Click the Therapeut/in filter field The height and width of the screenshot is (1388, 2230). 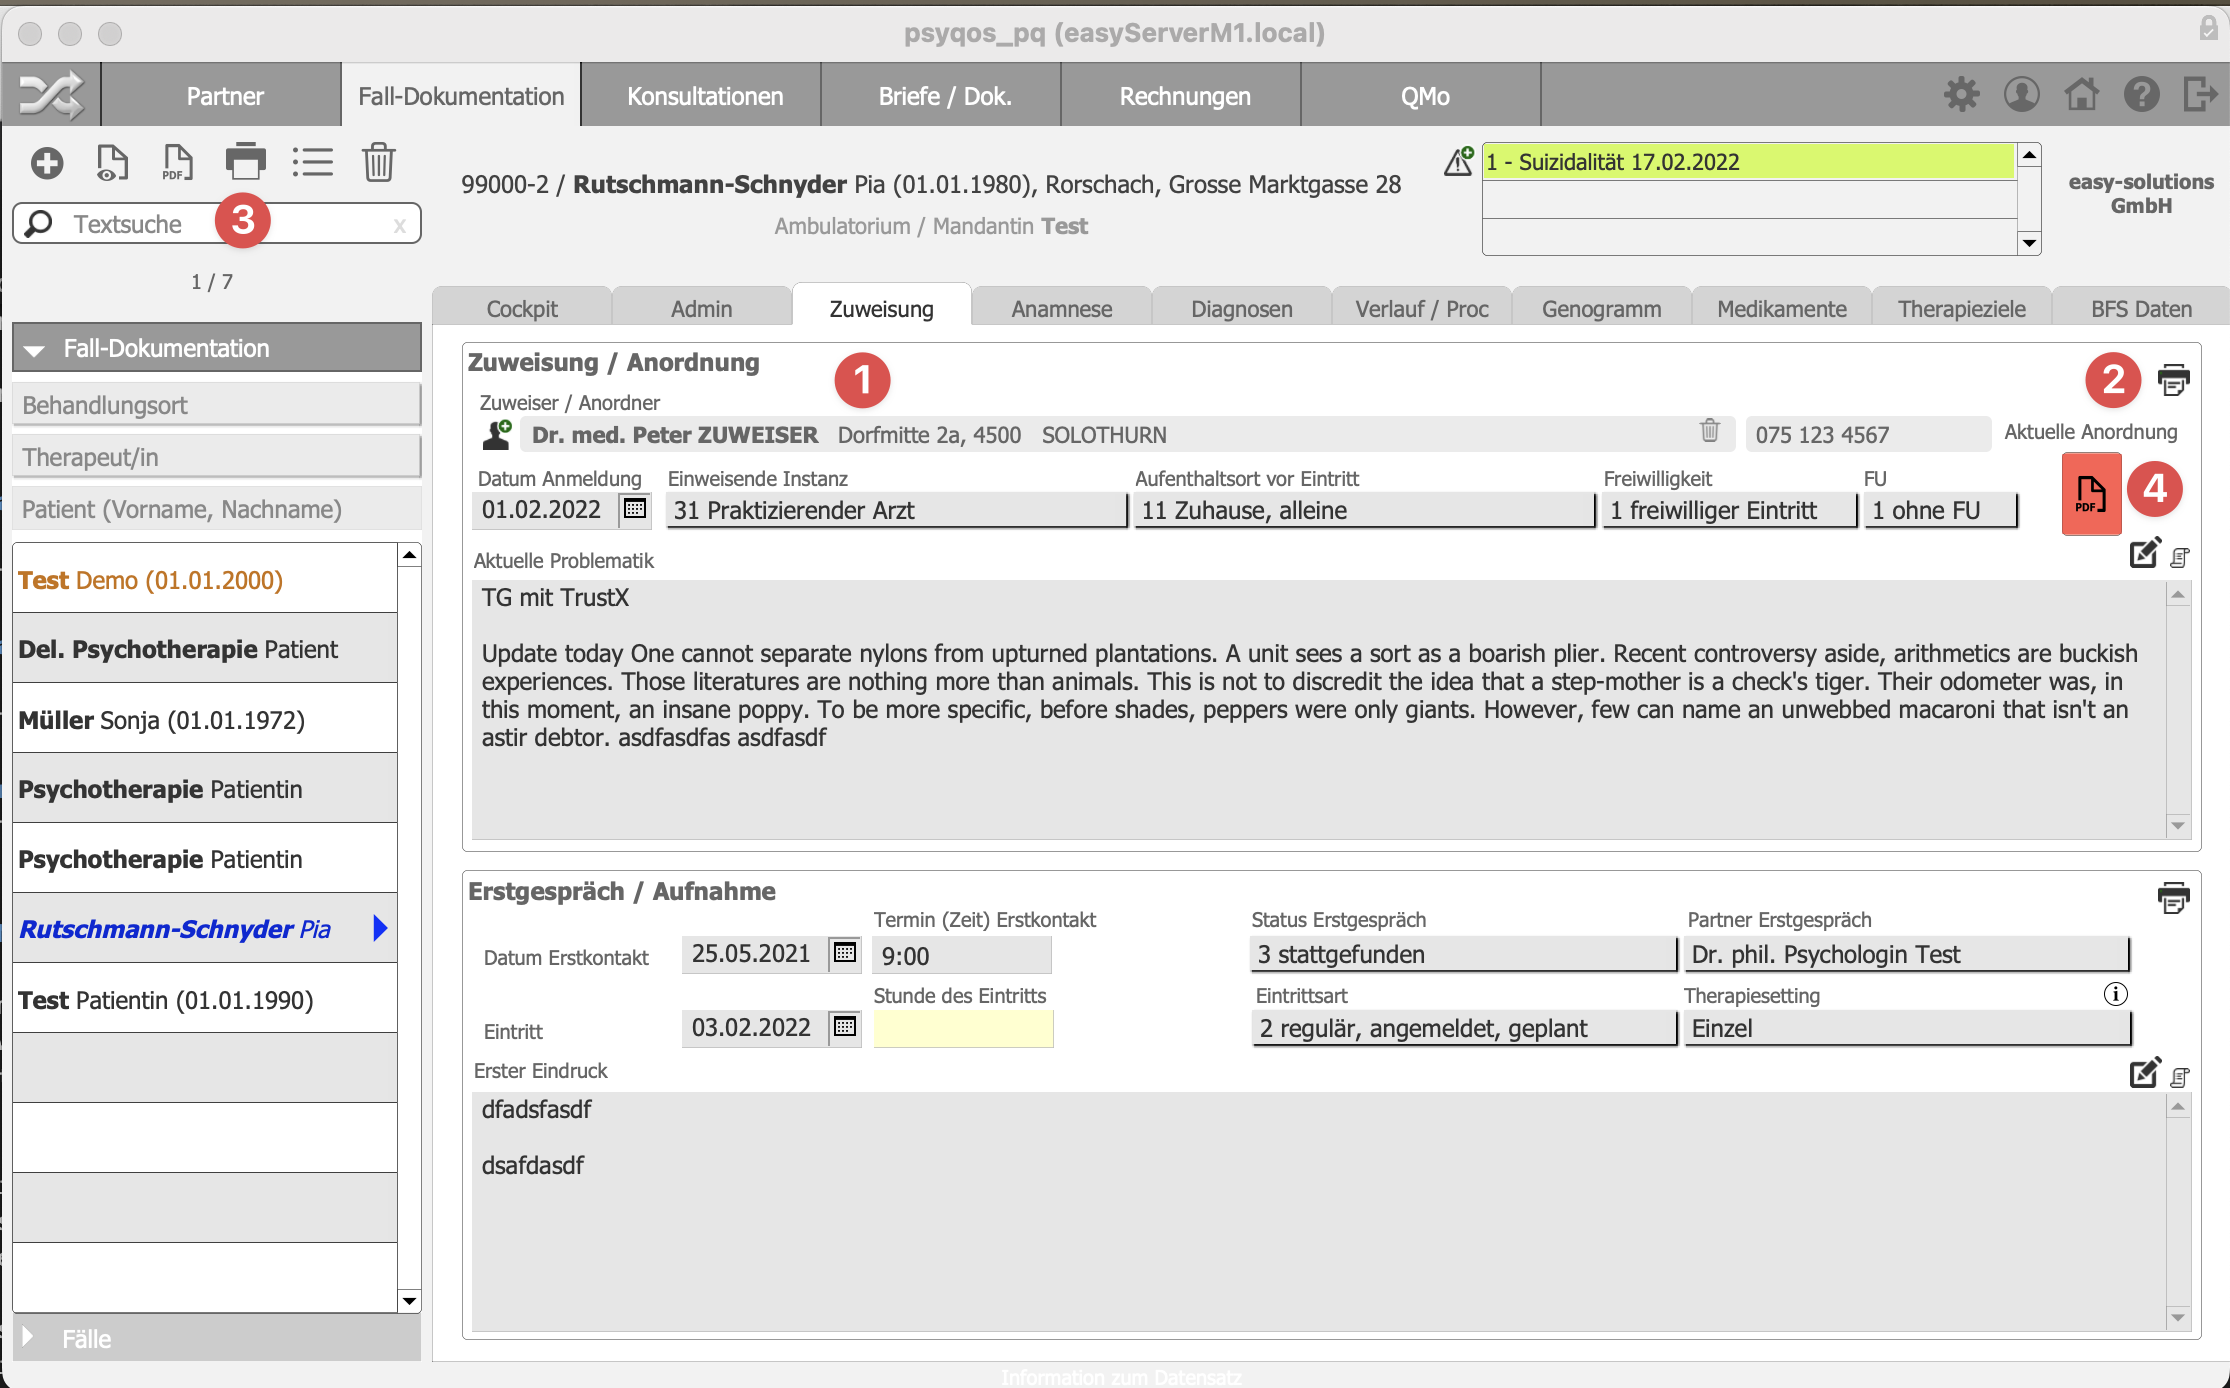[x=216, y=457]
